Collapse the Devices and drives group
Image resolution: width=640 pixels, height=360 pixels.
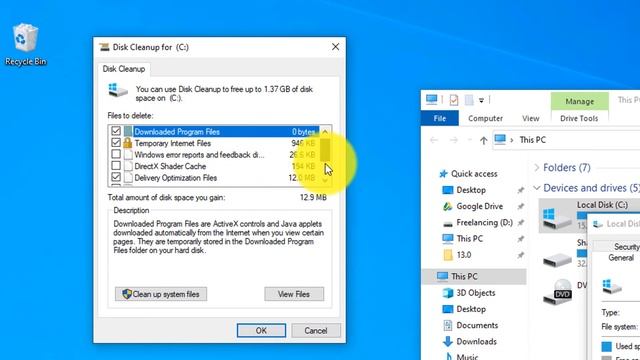[537, 188]
